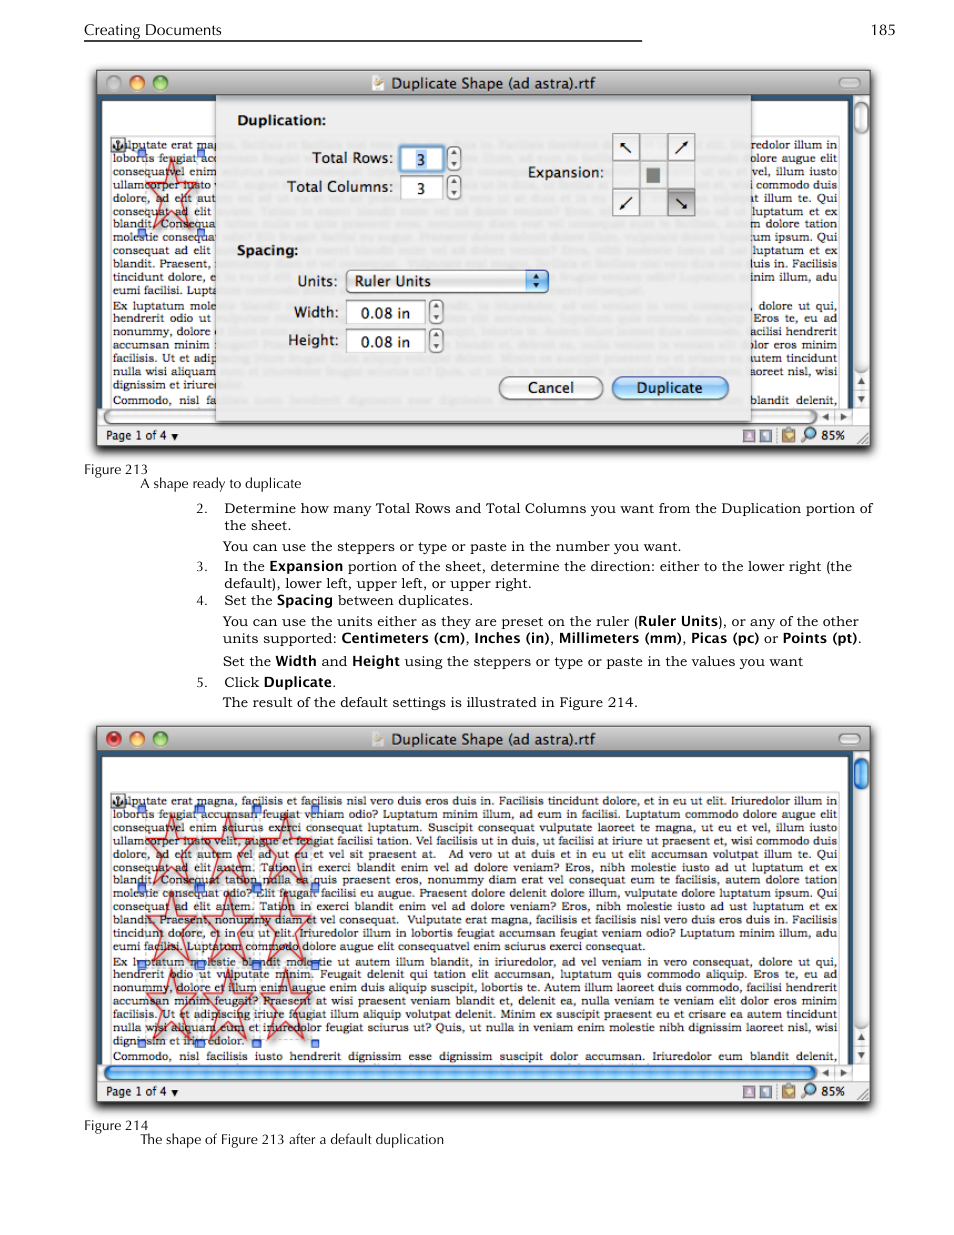Toggle toolbar pill button in Duplication sheet window

[849, 83]
